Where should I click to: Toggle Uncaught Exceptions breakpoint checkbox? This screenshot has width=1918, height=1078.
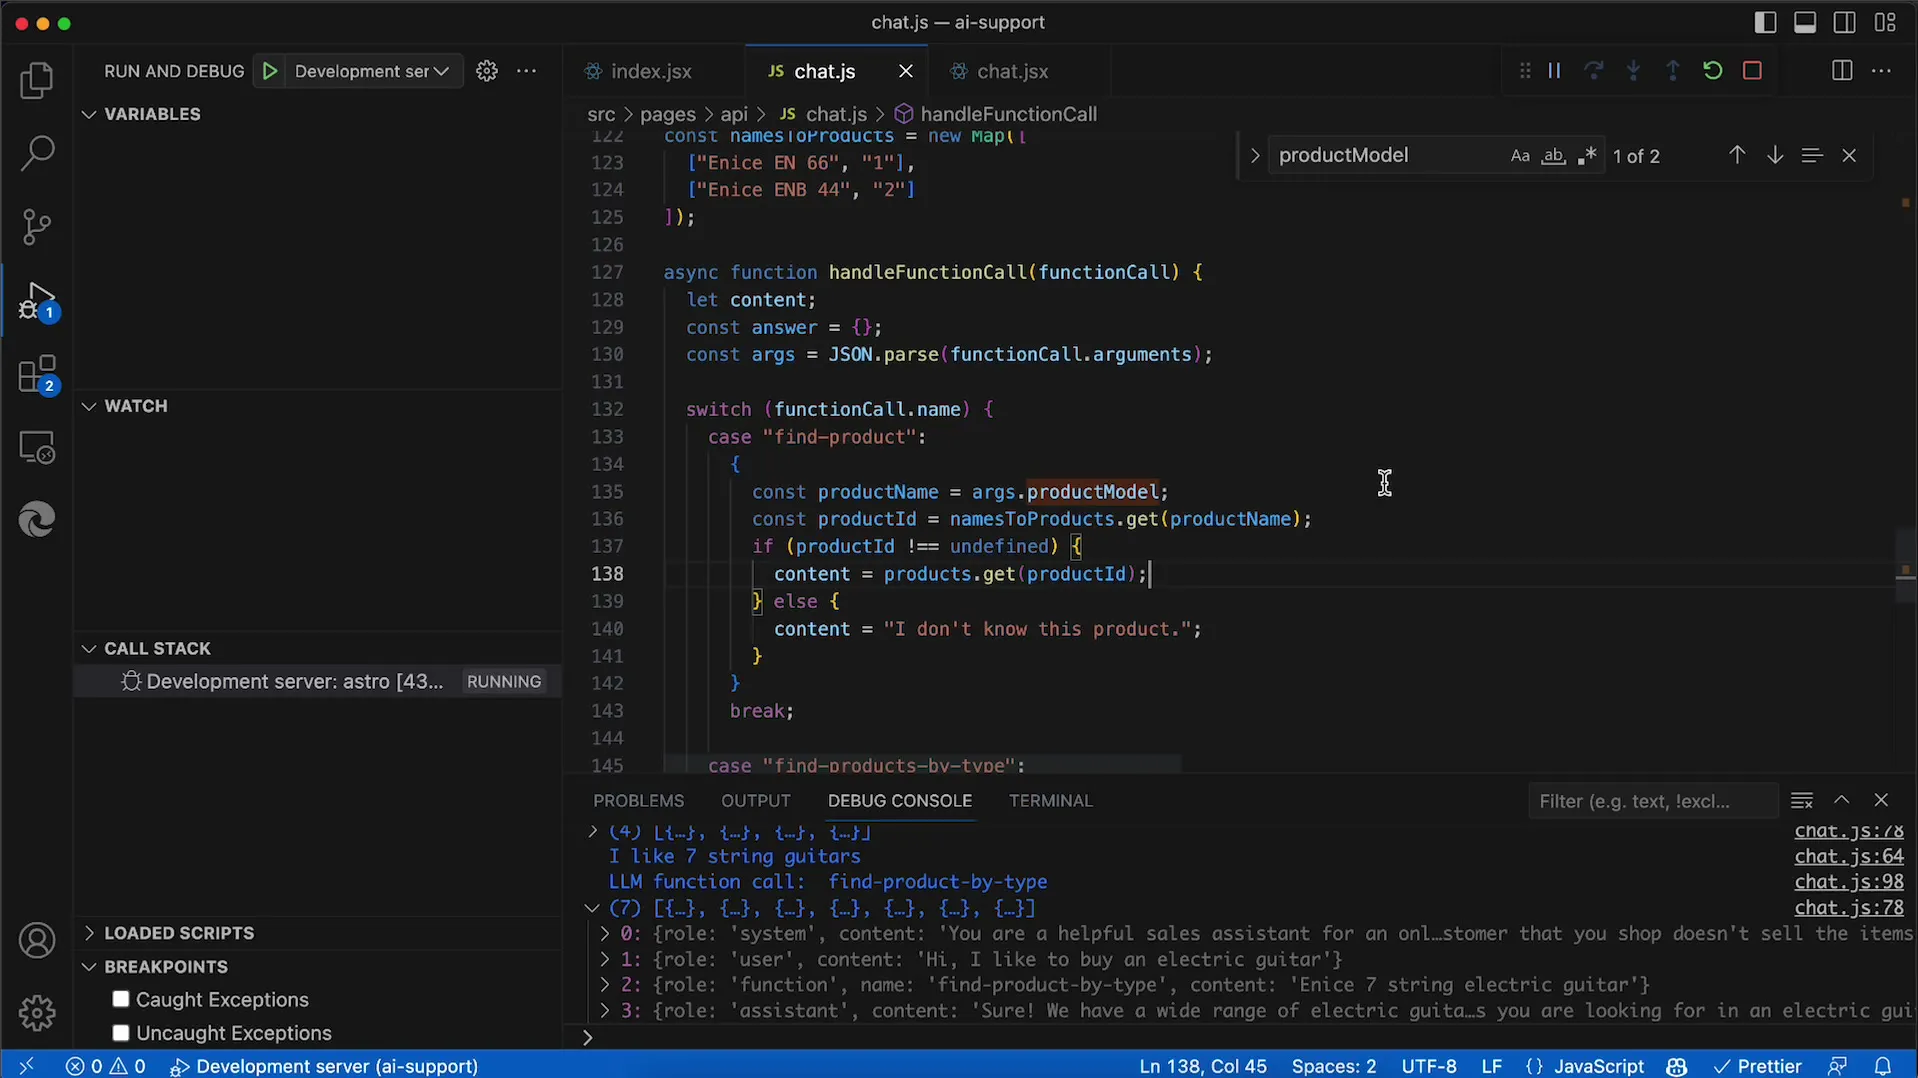pyautogui.click(x=121, y=1033)
